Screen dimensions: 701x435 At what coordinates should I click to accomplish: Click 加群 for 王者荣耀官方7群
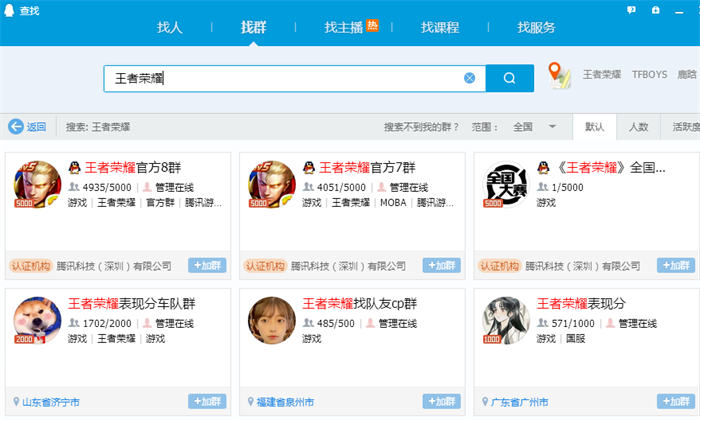(441, 266)
